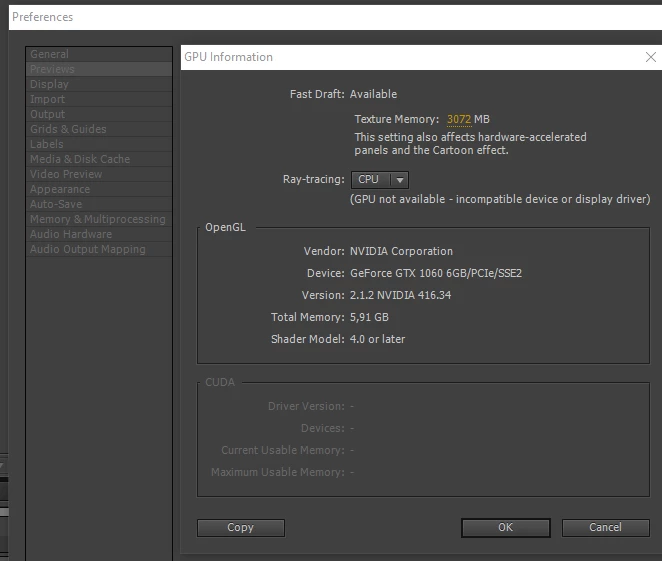662x561 pixels.
Task: Click the 'GeForce GTX 1060 6GB/PCIe/SSE2' device text
Action: [436, 273]
